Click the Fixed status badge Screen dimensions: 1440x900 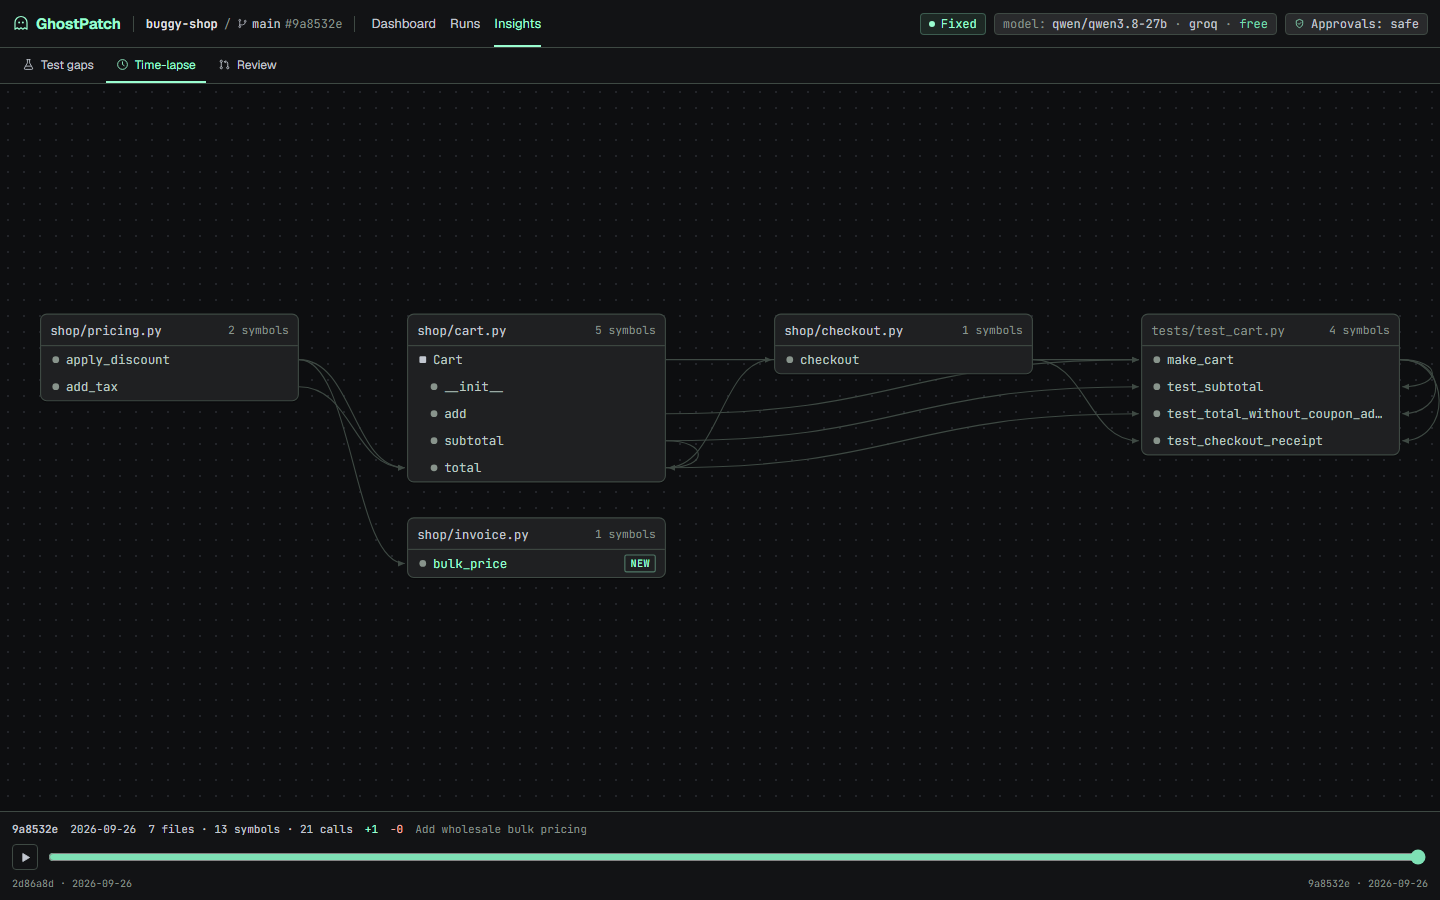pyautogui.click(x=953, y=24)
